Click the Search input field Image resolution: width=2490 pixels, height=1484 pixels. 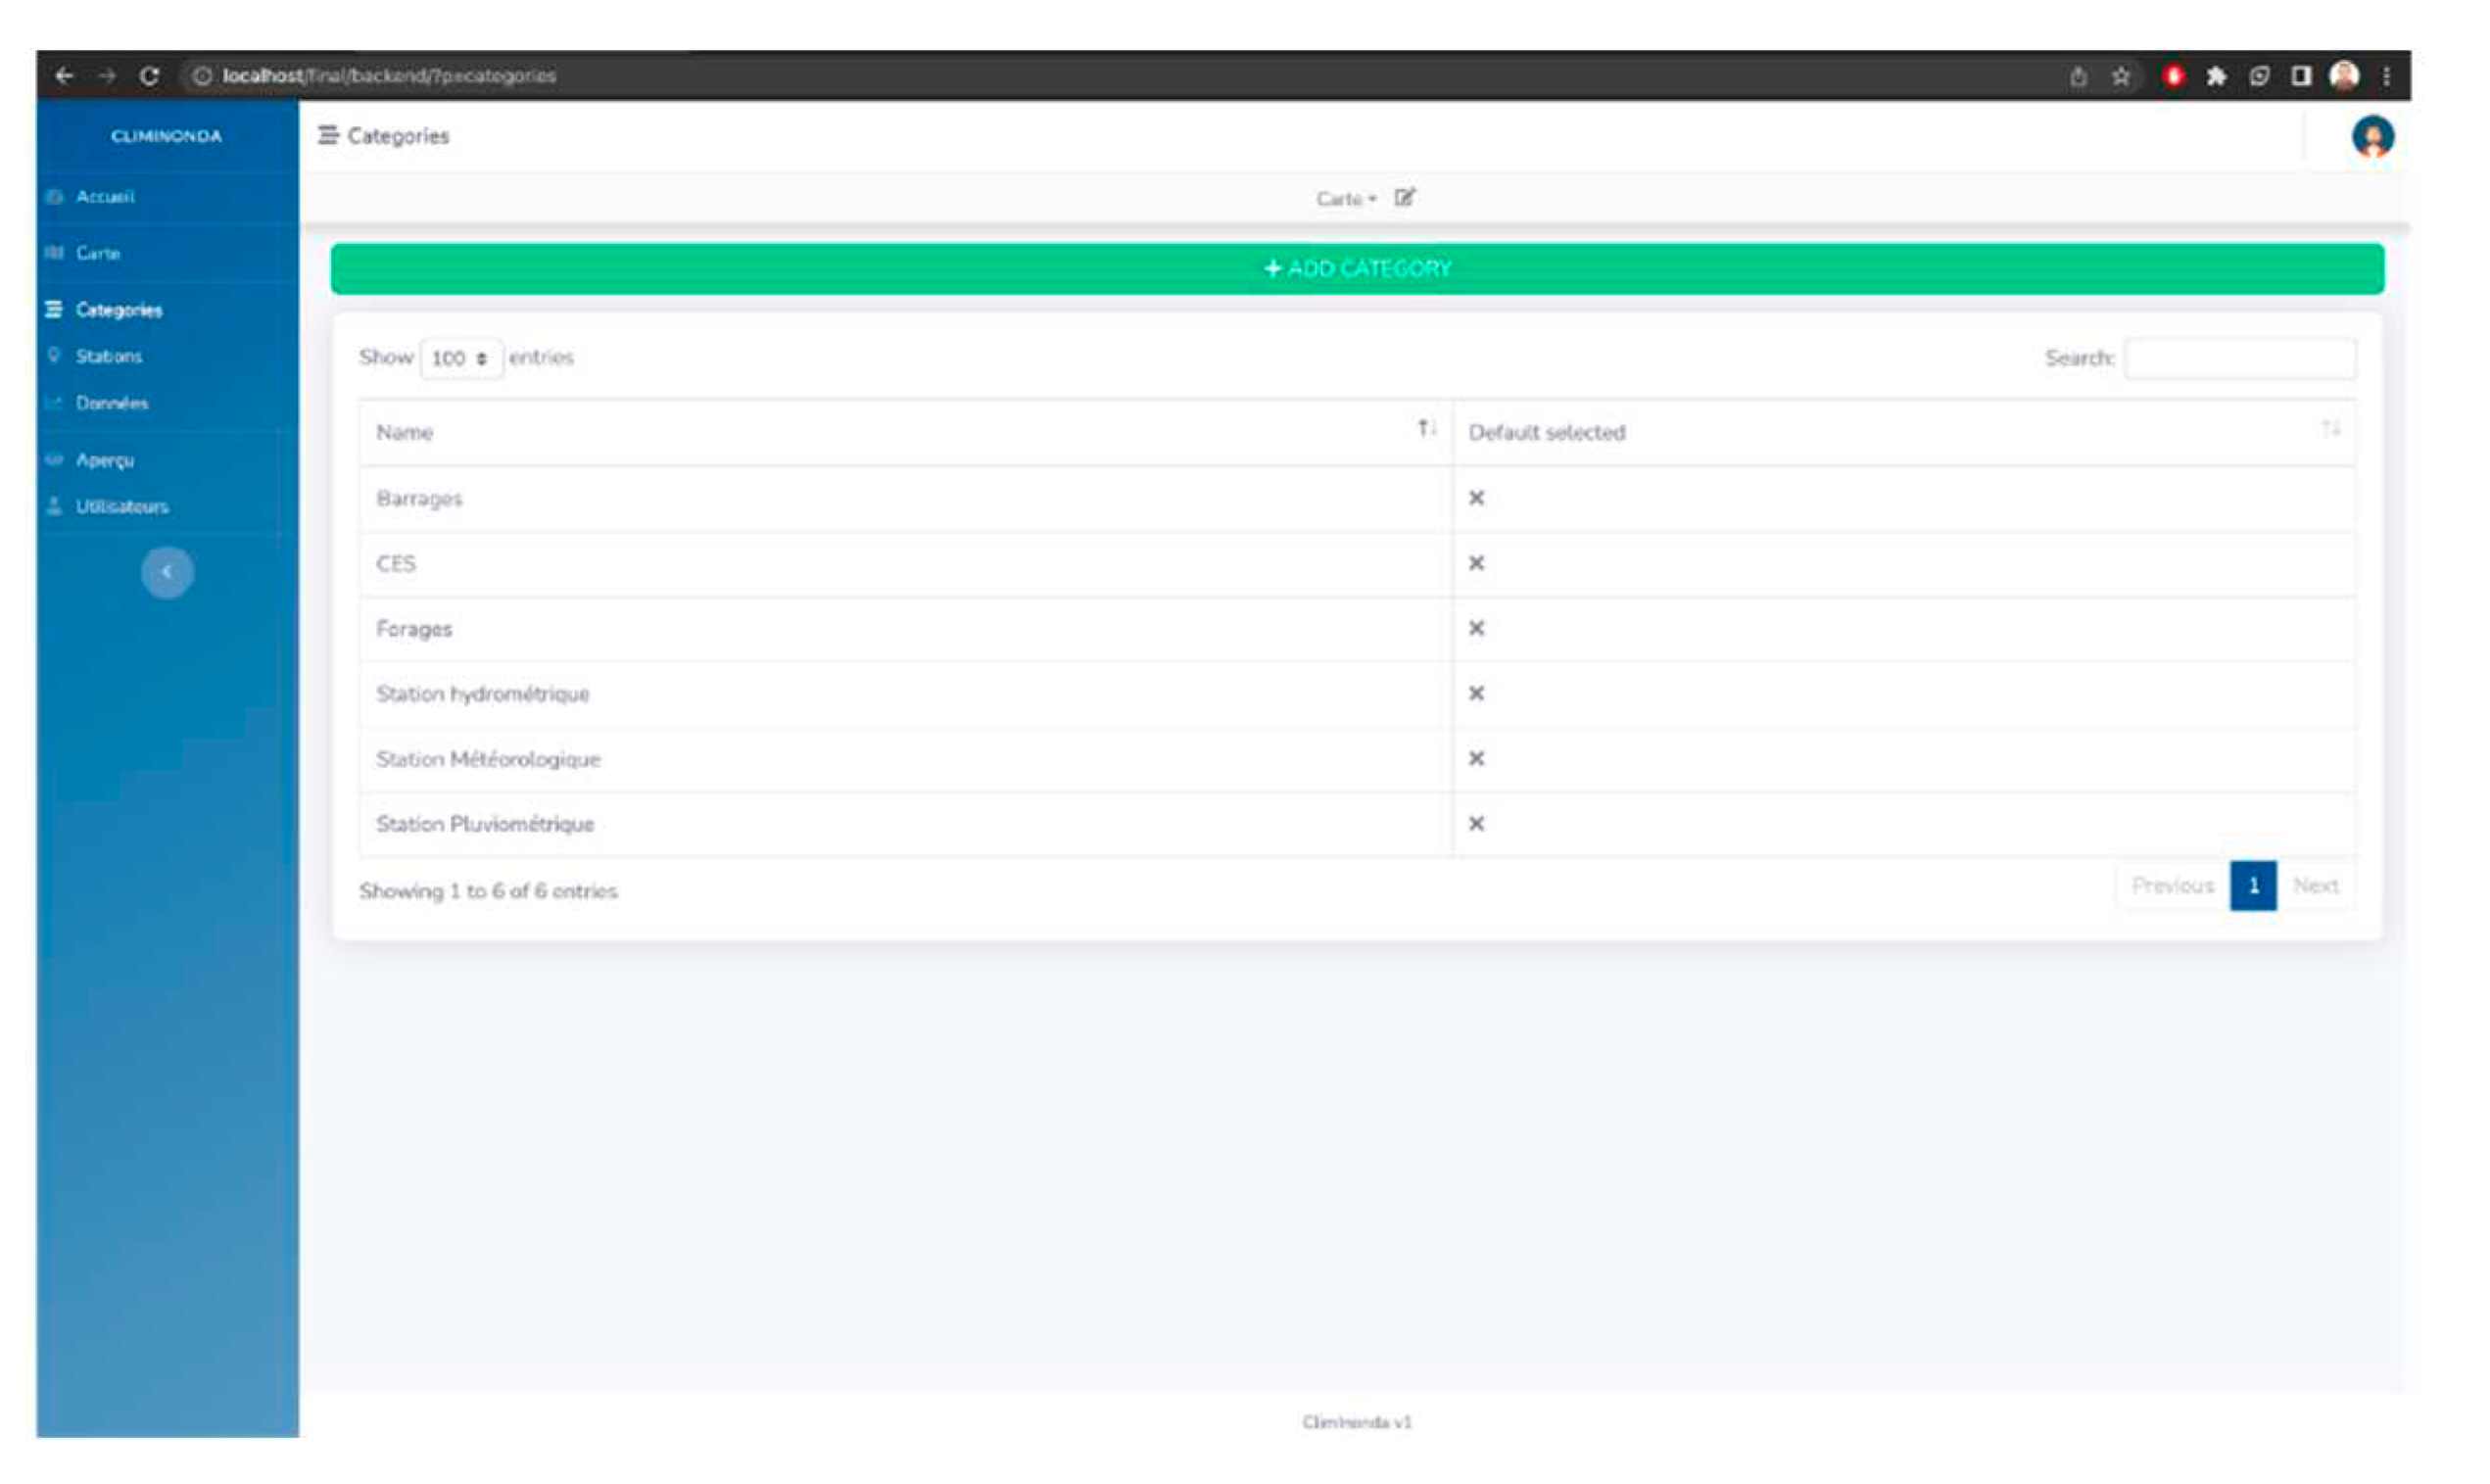(x=2239, y=358)
